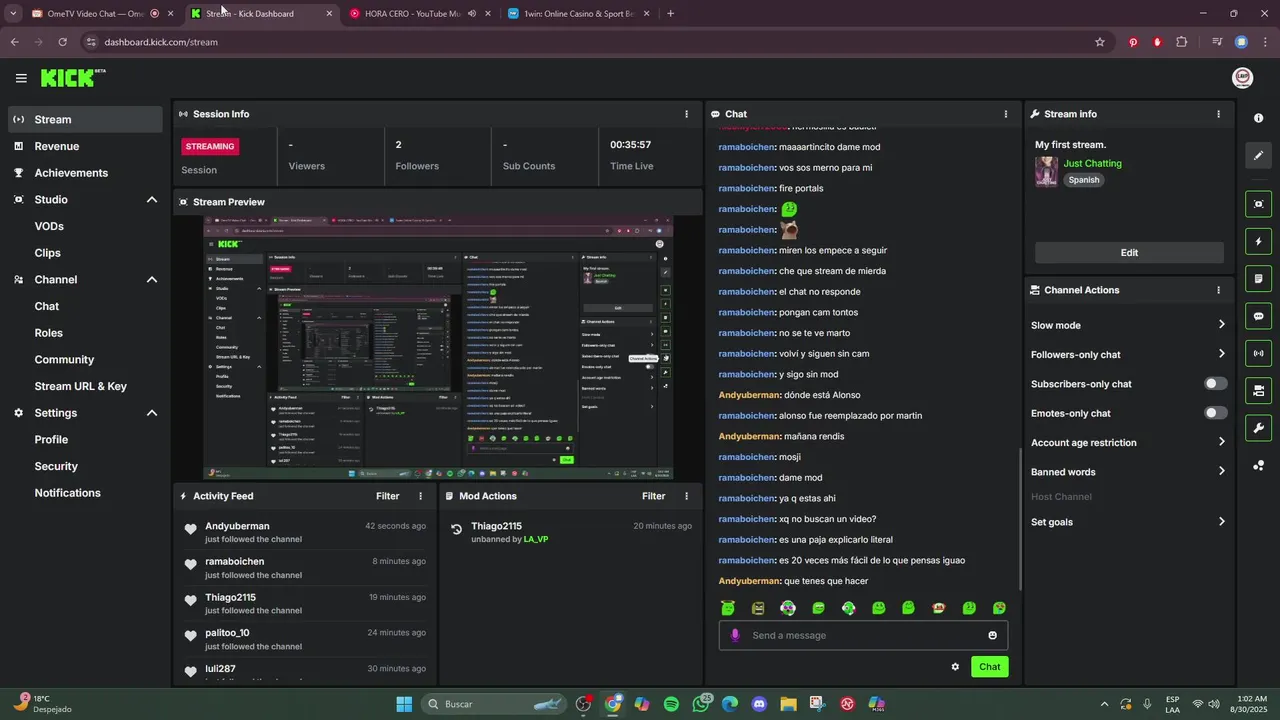The height and width of the screenshot is (720, 1280).
Task: Click the info icon in right rail
Action: point(1258,118)
